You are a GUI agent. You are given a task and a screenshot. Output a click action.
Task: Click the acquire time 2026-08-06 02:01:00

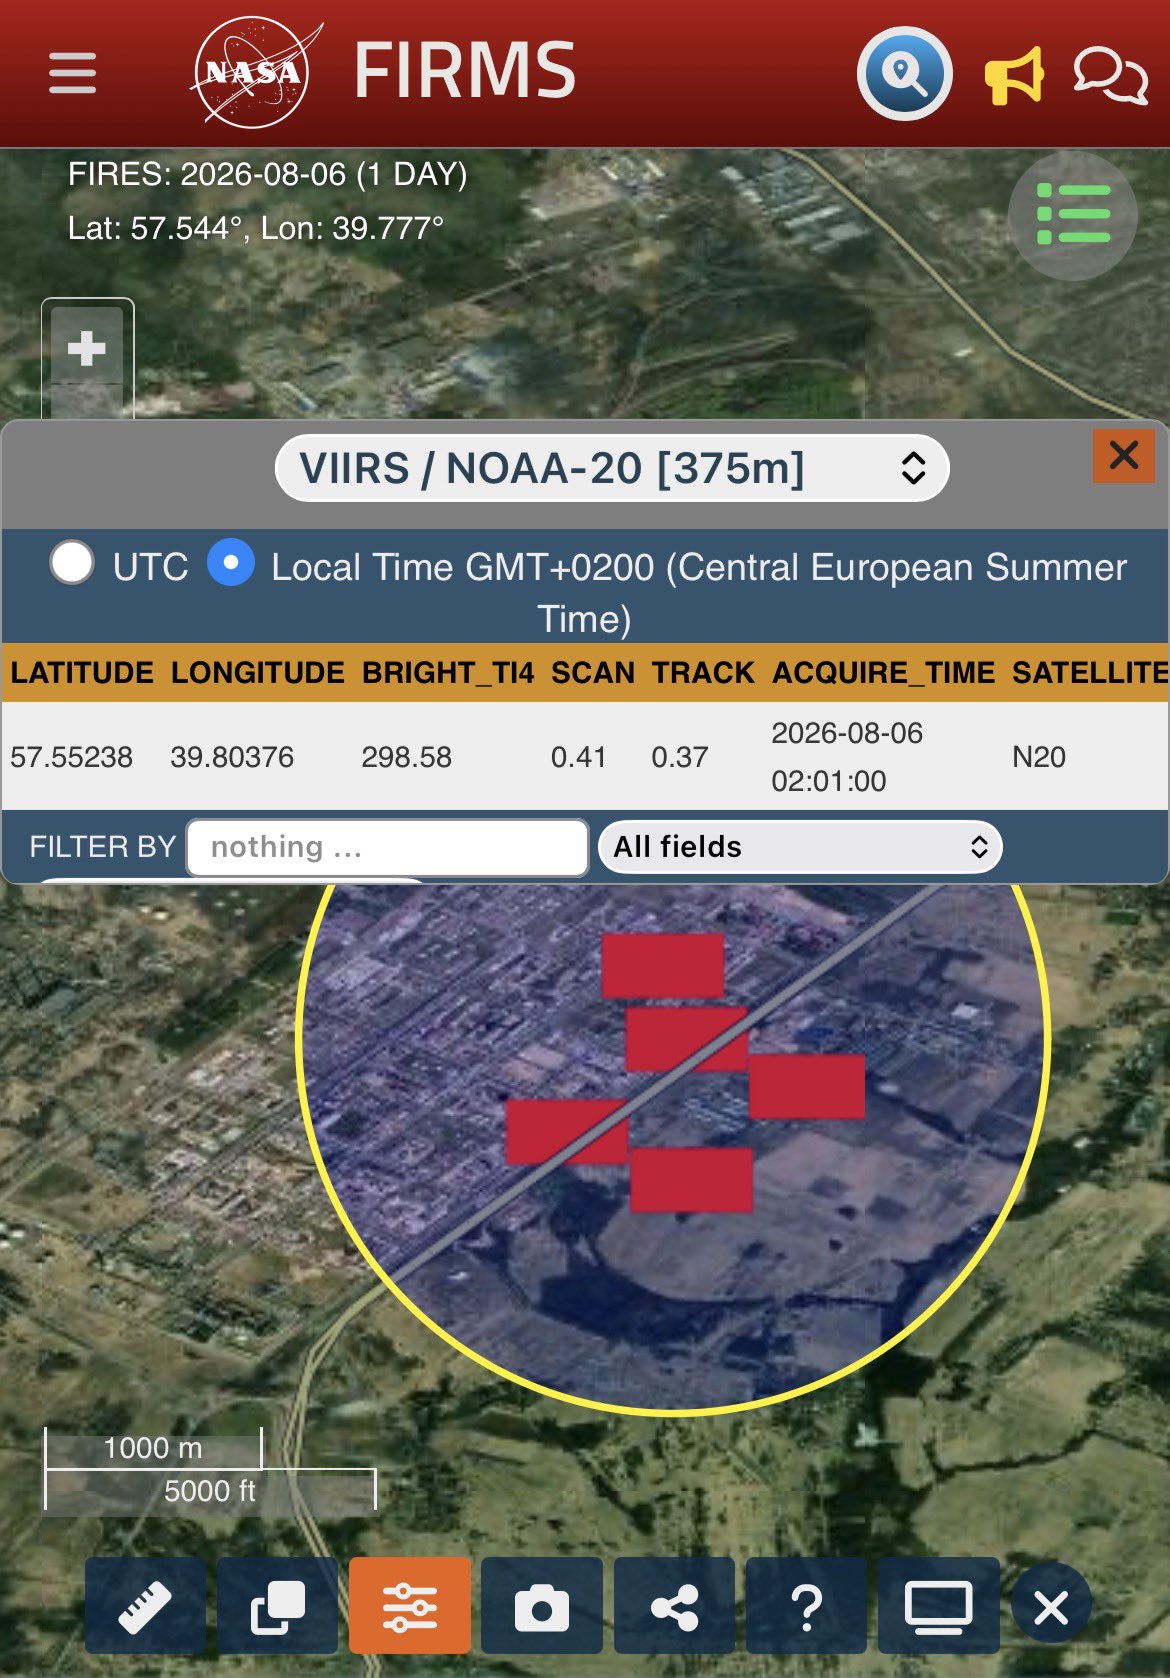coord(847,757)
